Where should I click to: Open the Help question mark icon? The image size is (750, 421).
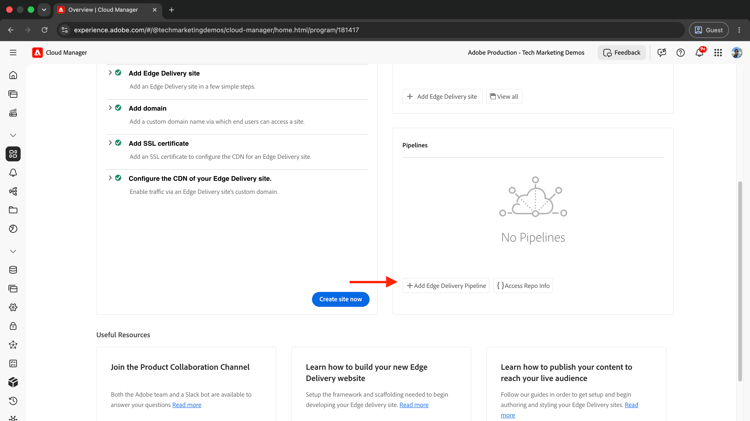(x=680, y=53)
